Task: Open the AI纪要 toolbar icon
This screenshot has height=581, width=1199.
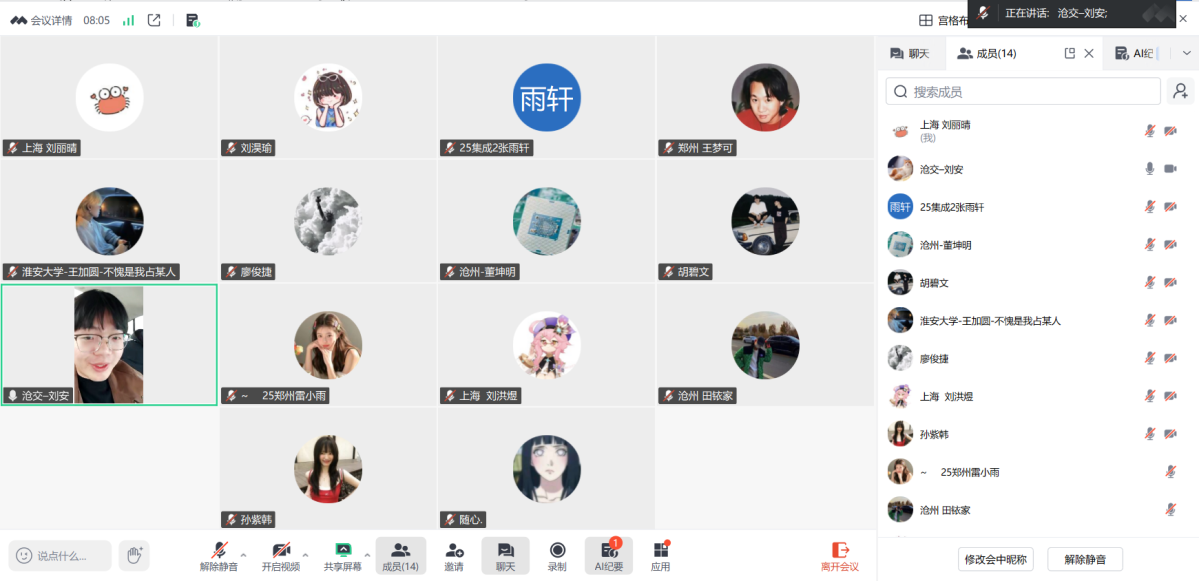Action: point(609,556)
